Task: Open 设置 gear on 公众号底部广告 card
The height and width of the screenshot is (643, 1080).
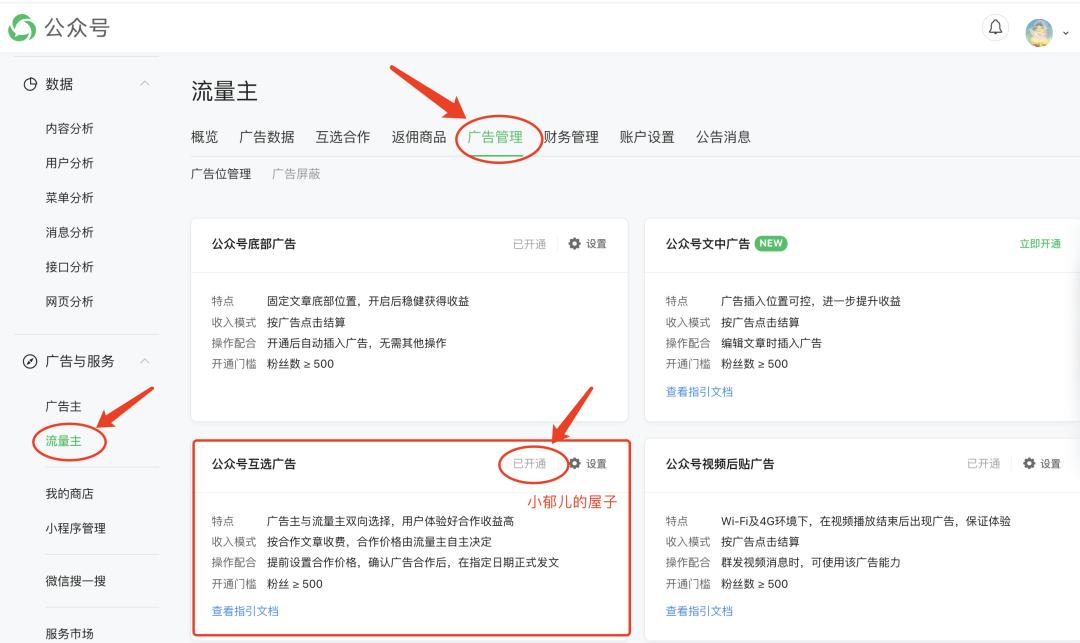Action: pos(575,243)
